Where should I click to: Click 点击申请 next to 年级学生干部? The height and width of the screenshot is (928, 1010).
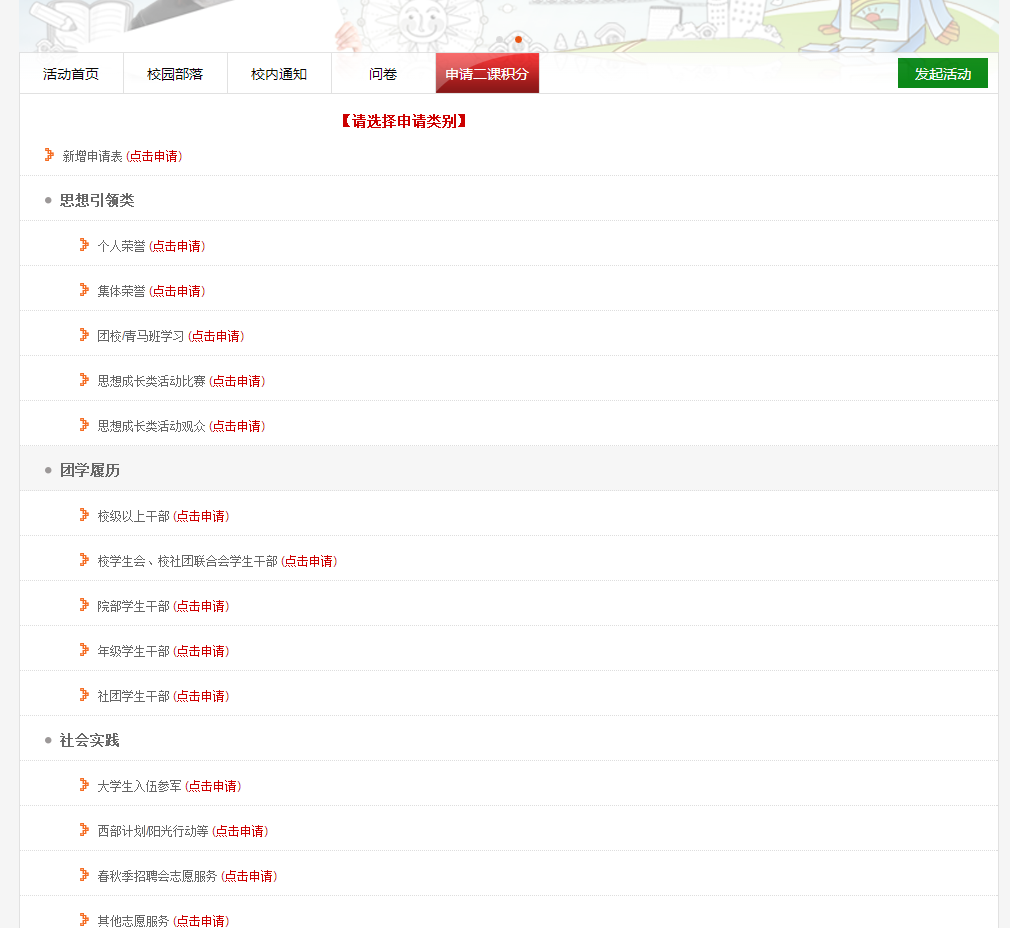[201, 652]
